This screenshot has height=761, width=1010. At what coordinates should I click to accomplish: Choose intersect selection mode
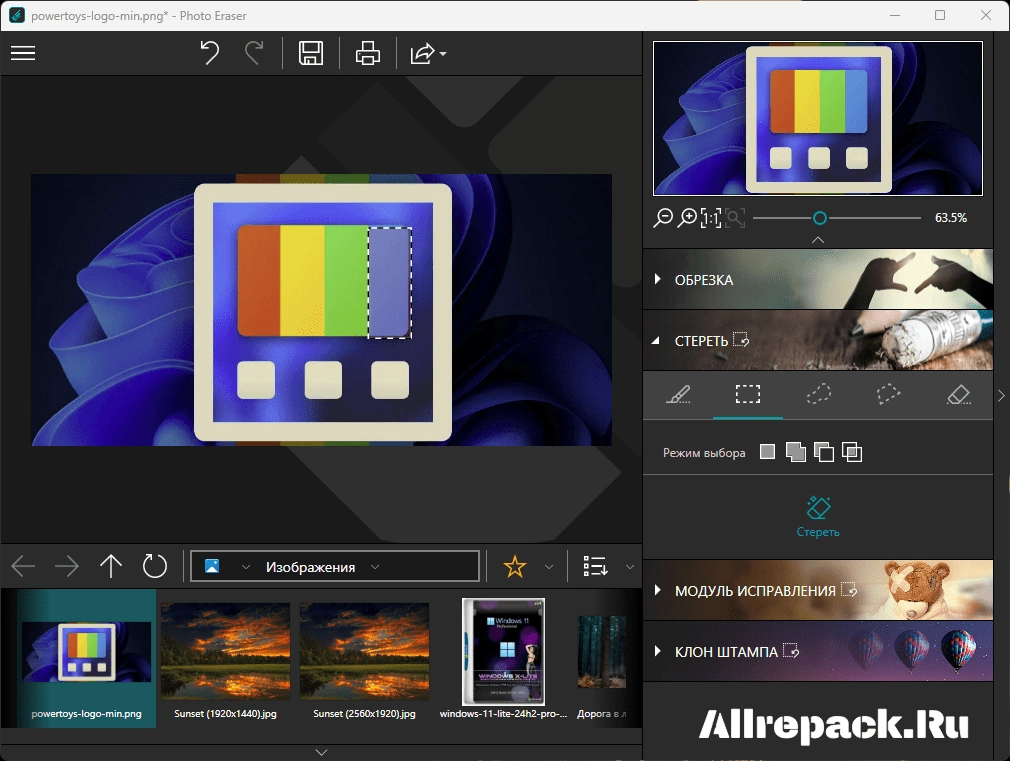pos(852,452)
